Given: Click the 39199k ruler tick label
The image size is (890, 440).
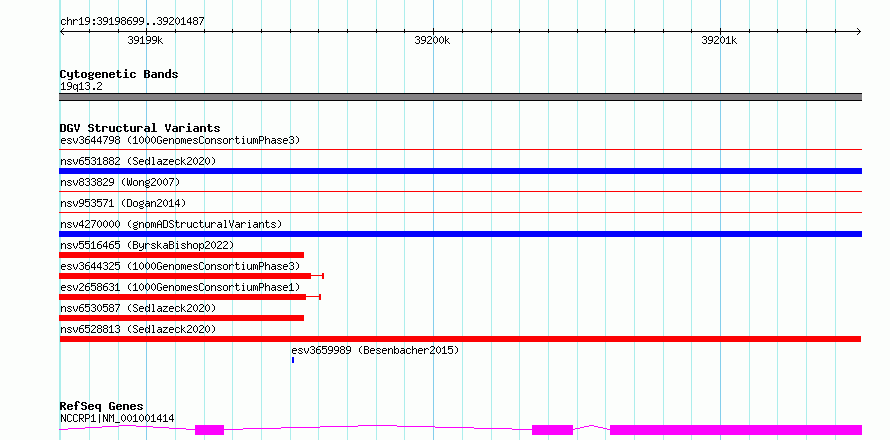Looking at the screenshot, I should (x=145, y=40).
